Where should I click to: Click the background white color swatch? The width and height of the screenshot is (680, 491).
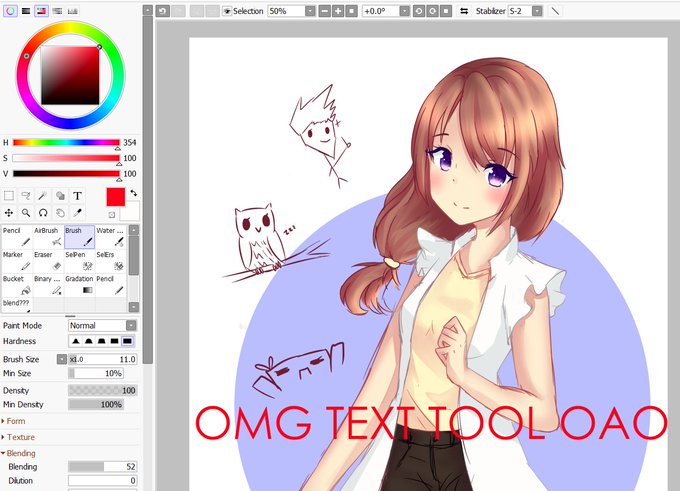[130, 211]
